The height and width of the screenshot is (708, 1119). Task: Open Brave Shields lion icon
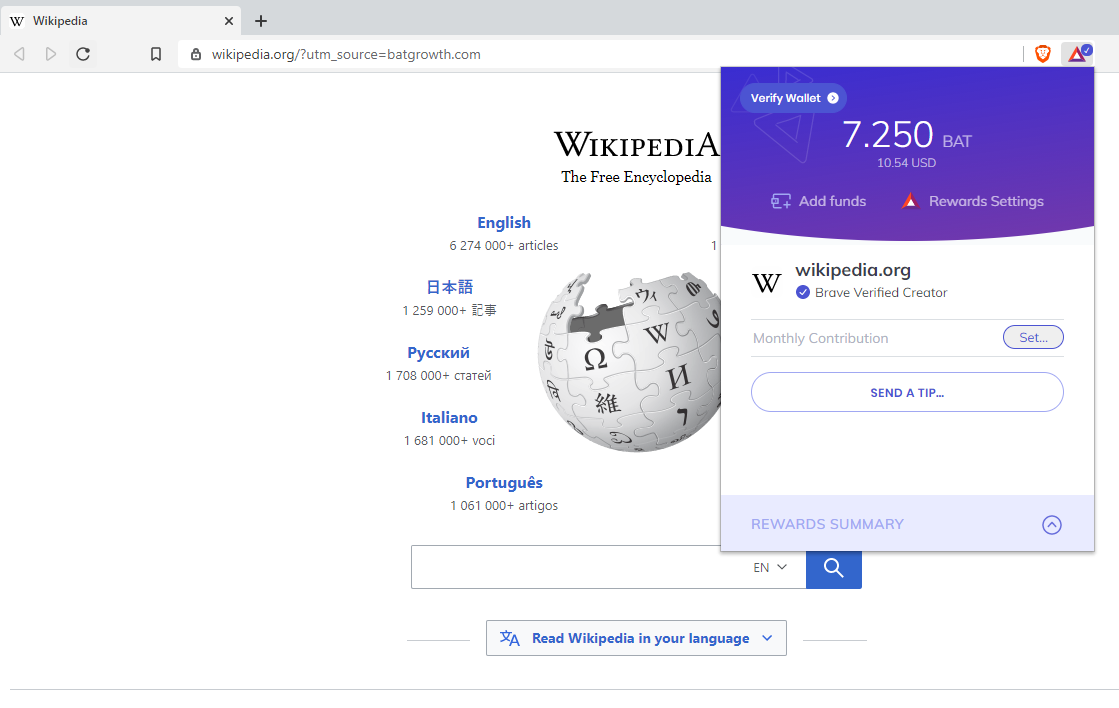tap(1043, 54)
